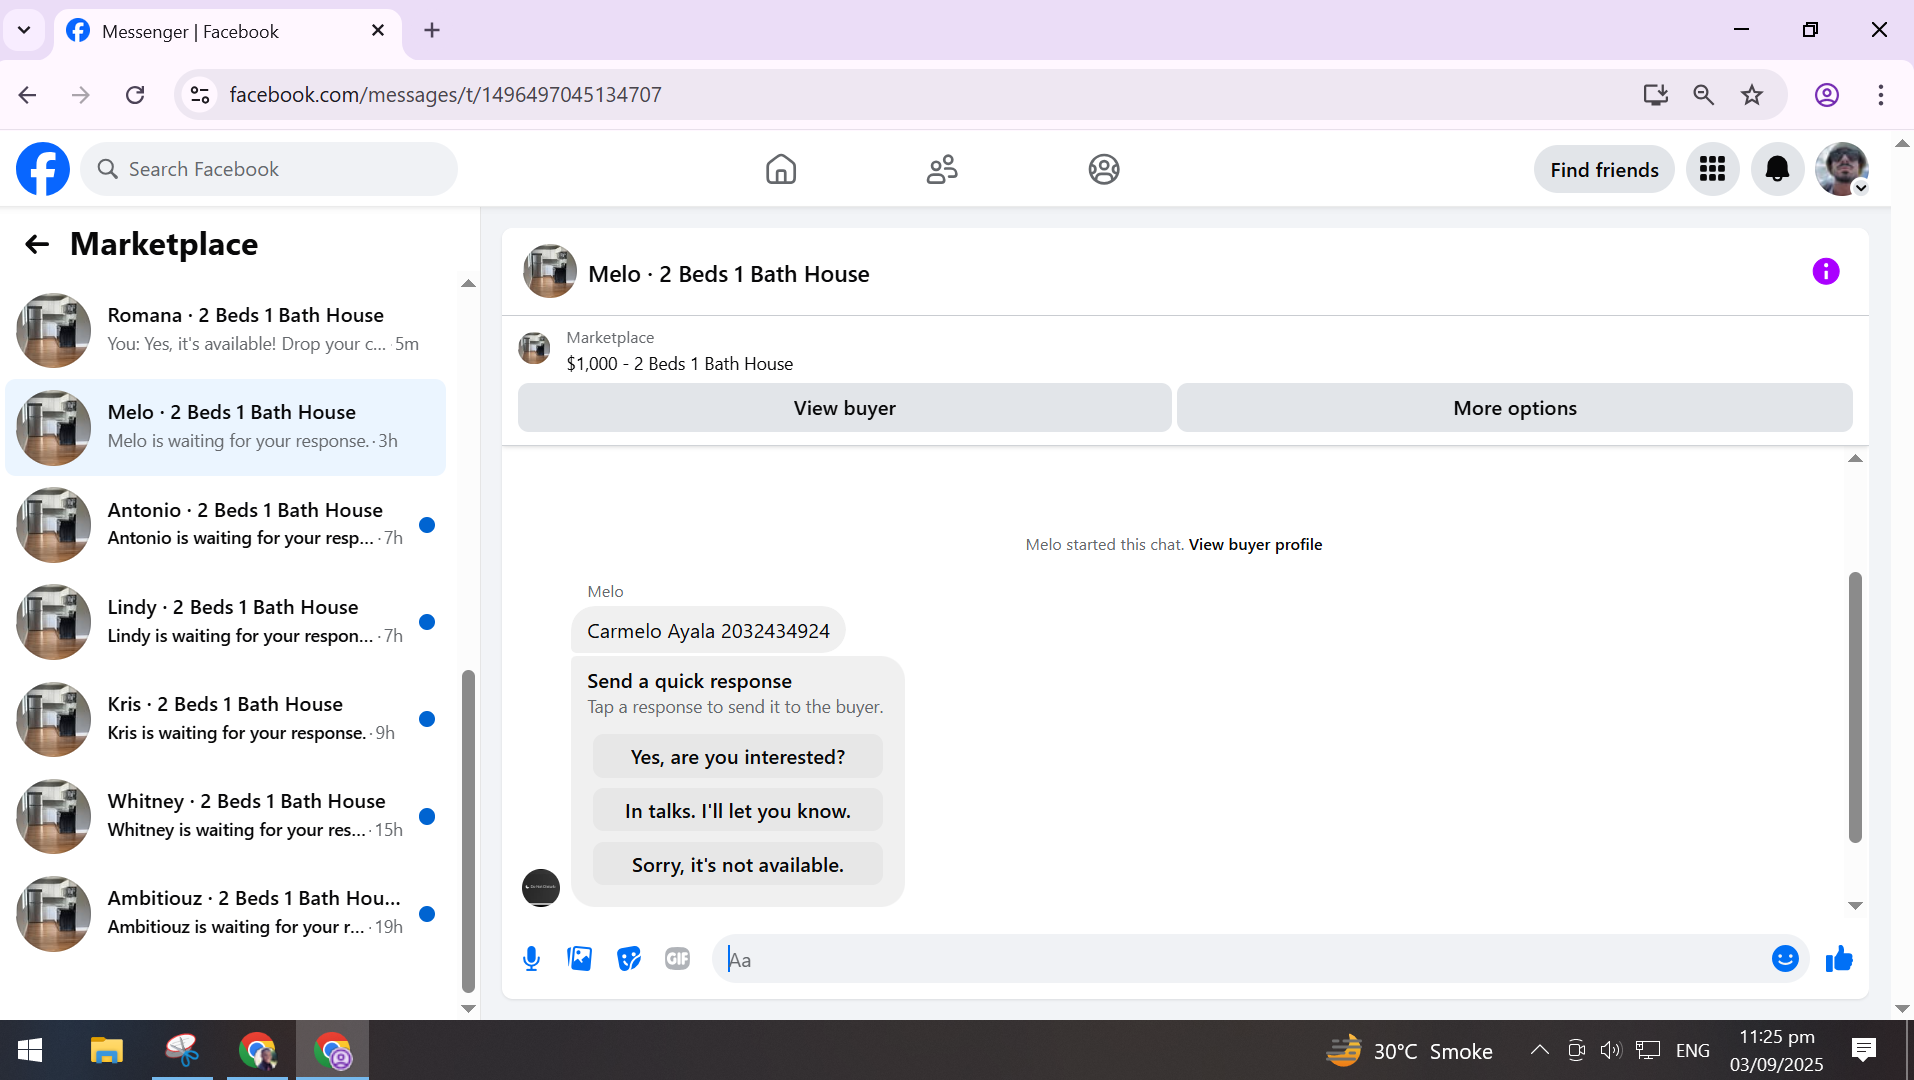Open the weather widget showing 30°C Smoke
This screenshot has width=1914, height=1080.
point(1409,1050)
